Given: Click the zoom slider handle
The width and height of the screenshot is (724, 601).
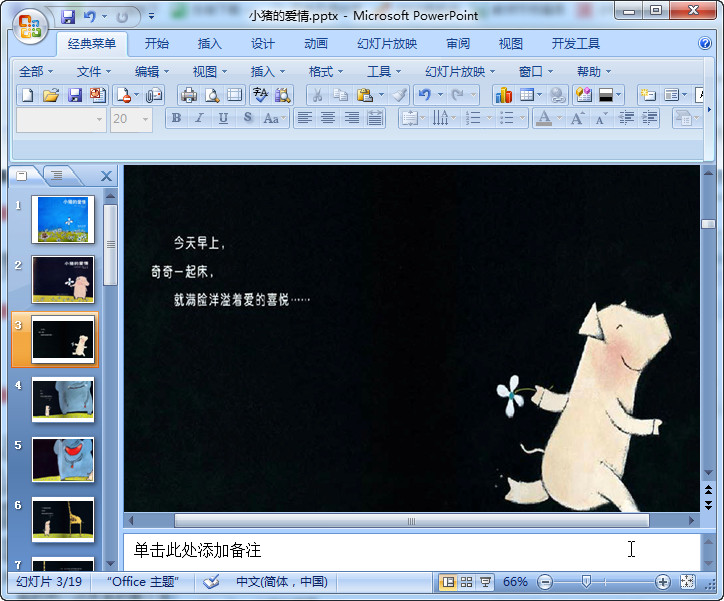Looking at the screenshot, I should point(586,582).
